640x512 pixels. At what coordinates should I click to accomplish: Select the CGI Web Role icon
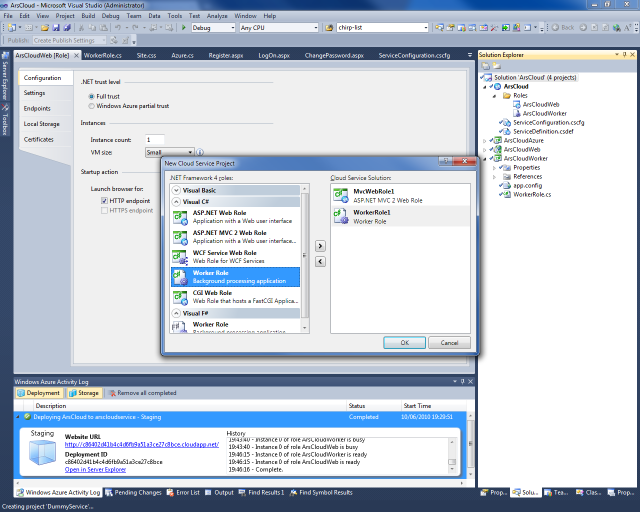click(x=180, y=297)
